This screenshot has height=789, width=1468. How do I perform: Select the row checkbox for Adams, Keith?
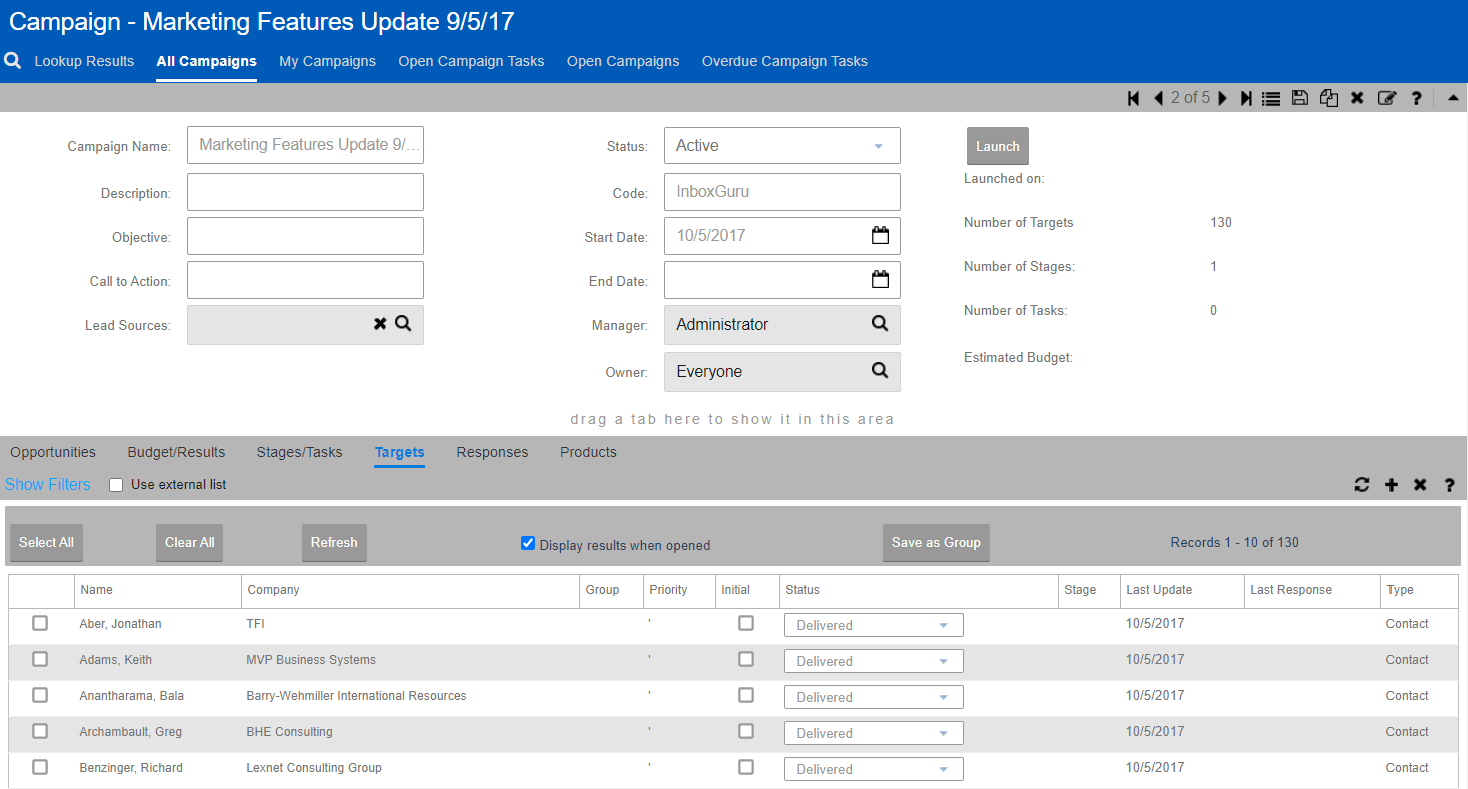point(40,659)
